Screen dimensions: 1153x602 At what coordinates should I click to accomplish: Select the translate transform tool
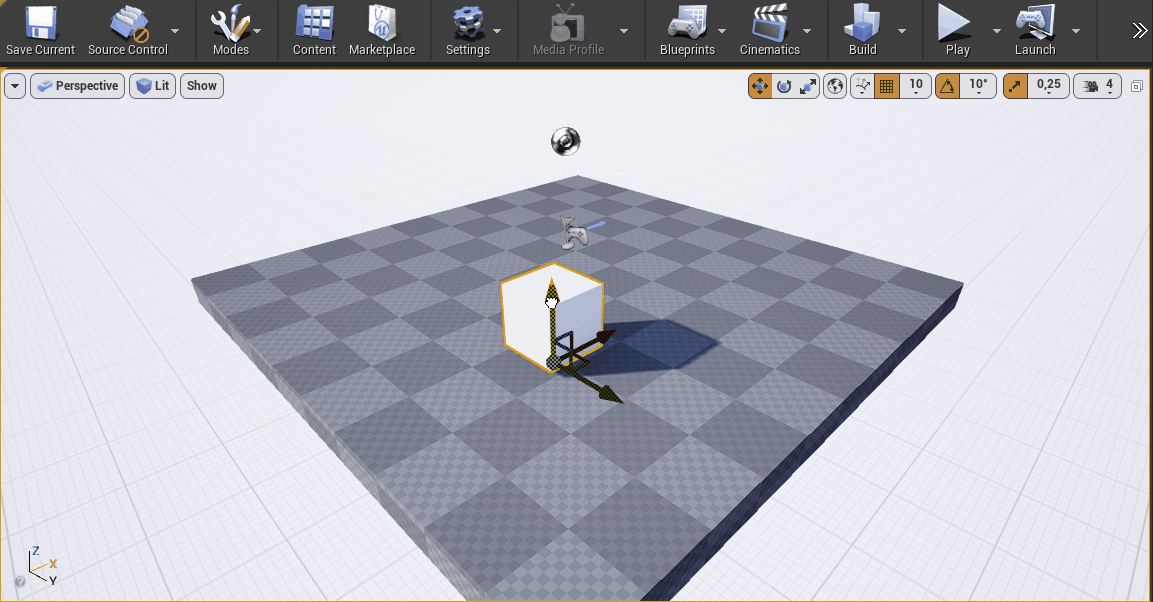pyautogui.click(x=760, y=87)
